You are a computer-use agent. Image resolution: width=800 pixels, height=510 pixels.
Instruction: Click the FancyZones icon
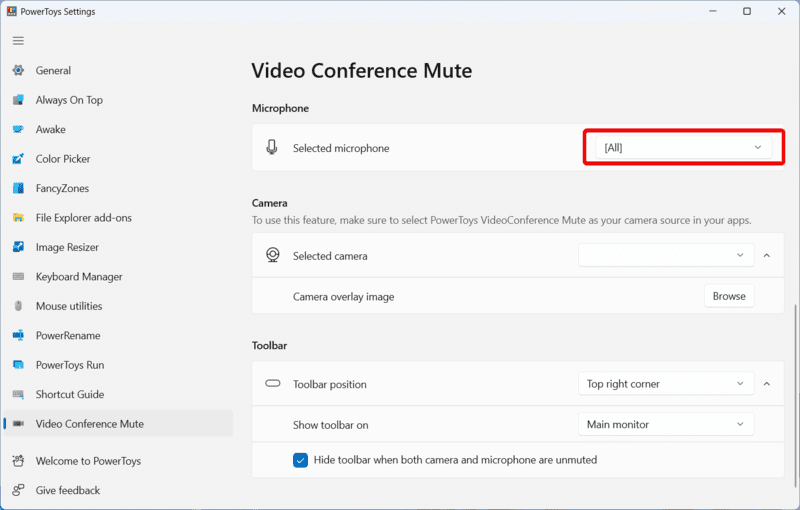point(18,188)
